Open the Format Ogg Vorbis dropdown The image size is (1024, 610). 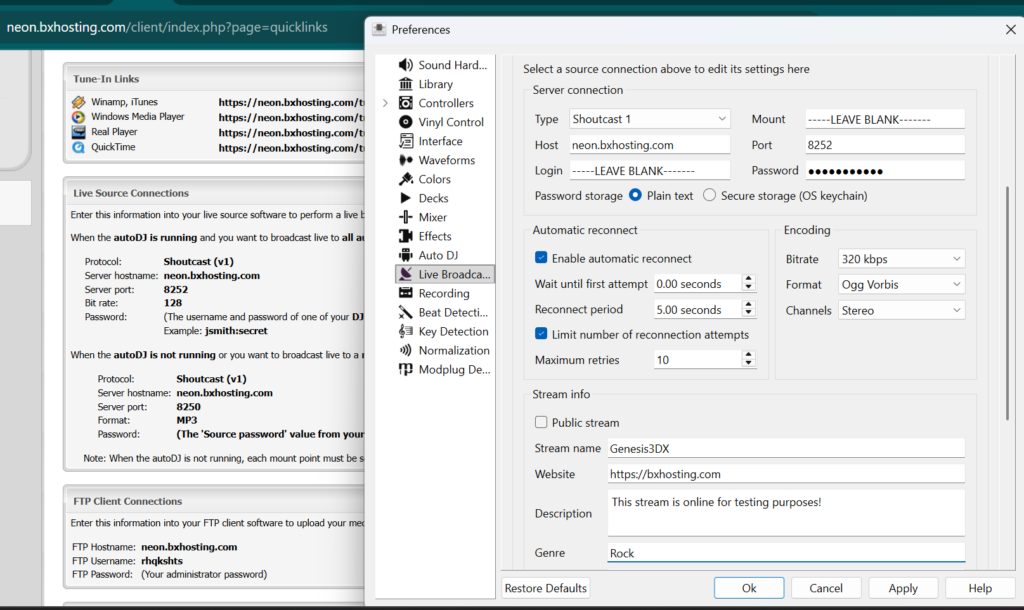(901, 285)
